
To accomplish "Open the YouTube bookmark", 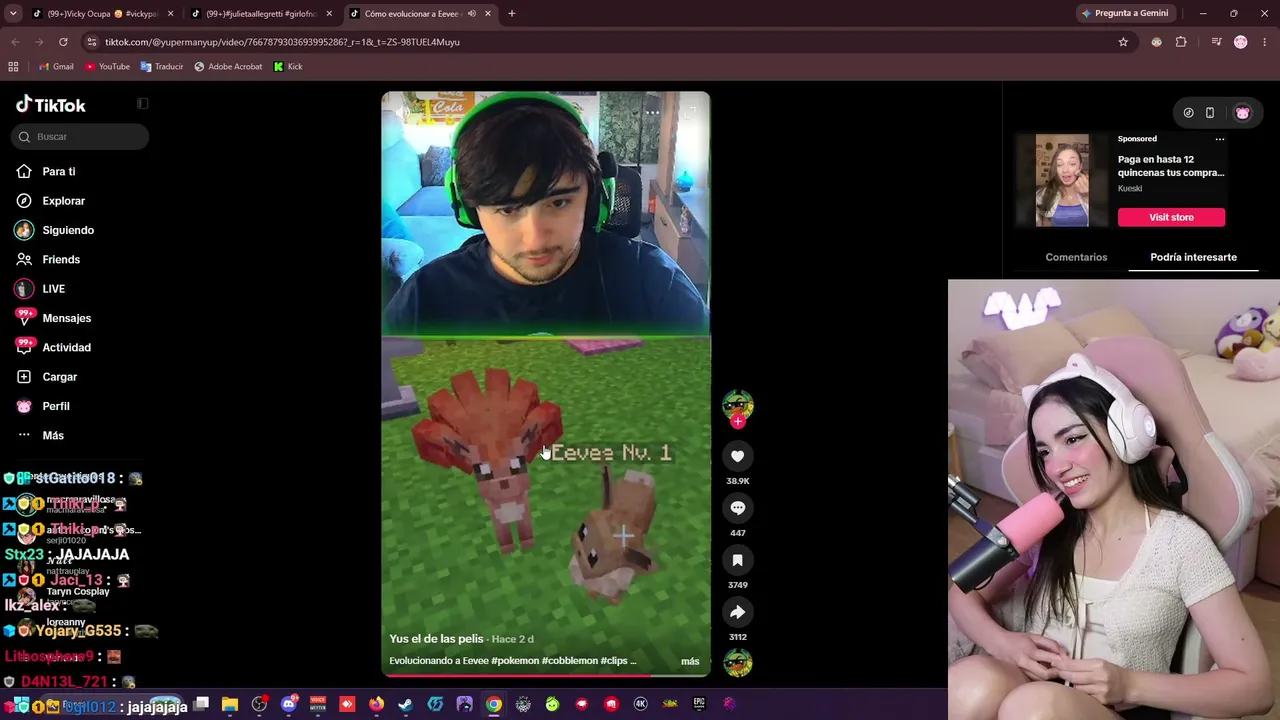I will pos(107,67).
